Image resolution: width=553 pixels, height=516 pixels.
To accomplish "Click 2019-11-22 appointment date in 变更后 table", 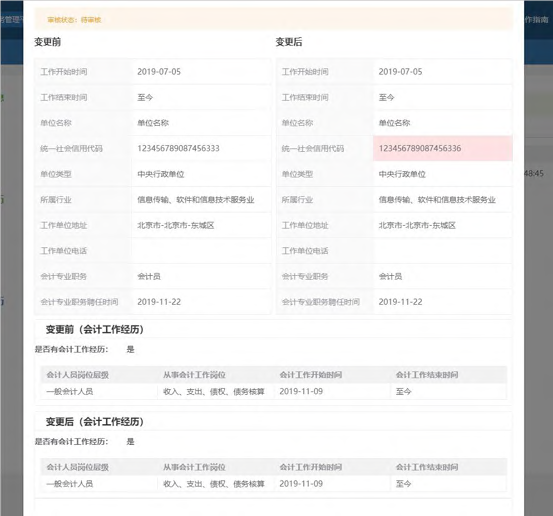I will point(400,302).
